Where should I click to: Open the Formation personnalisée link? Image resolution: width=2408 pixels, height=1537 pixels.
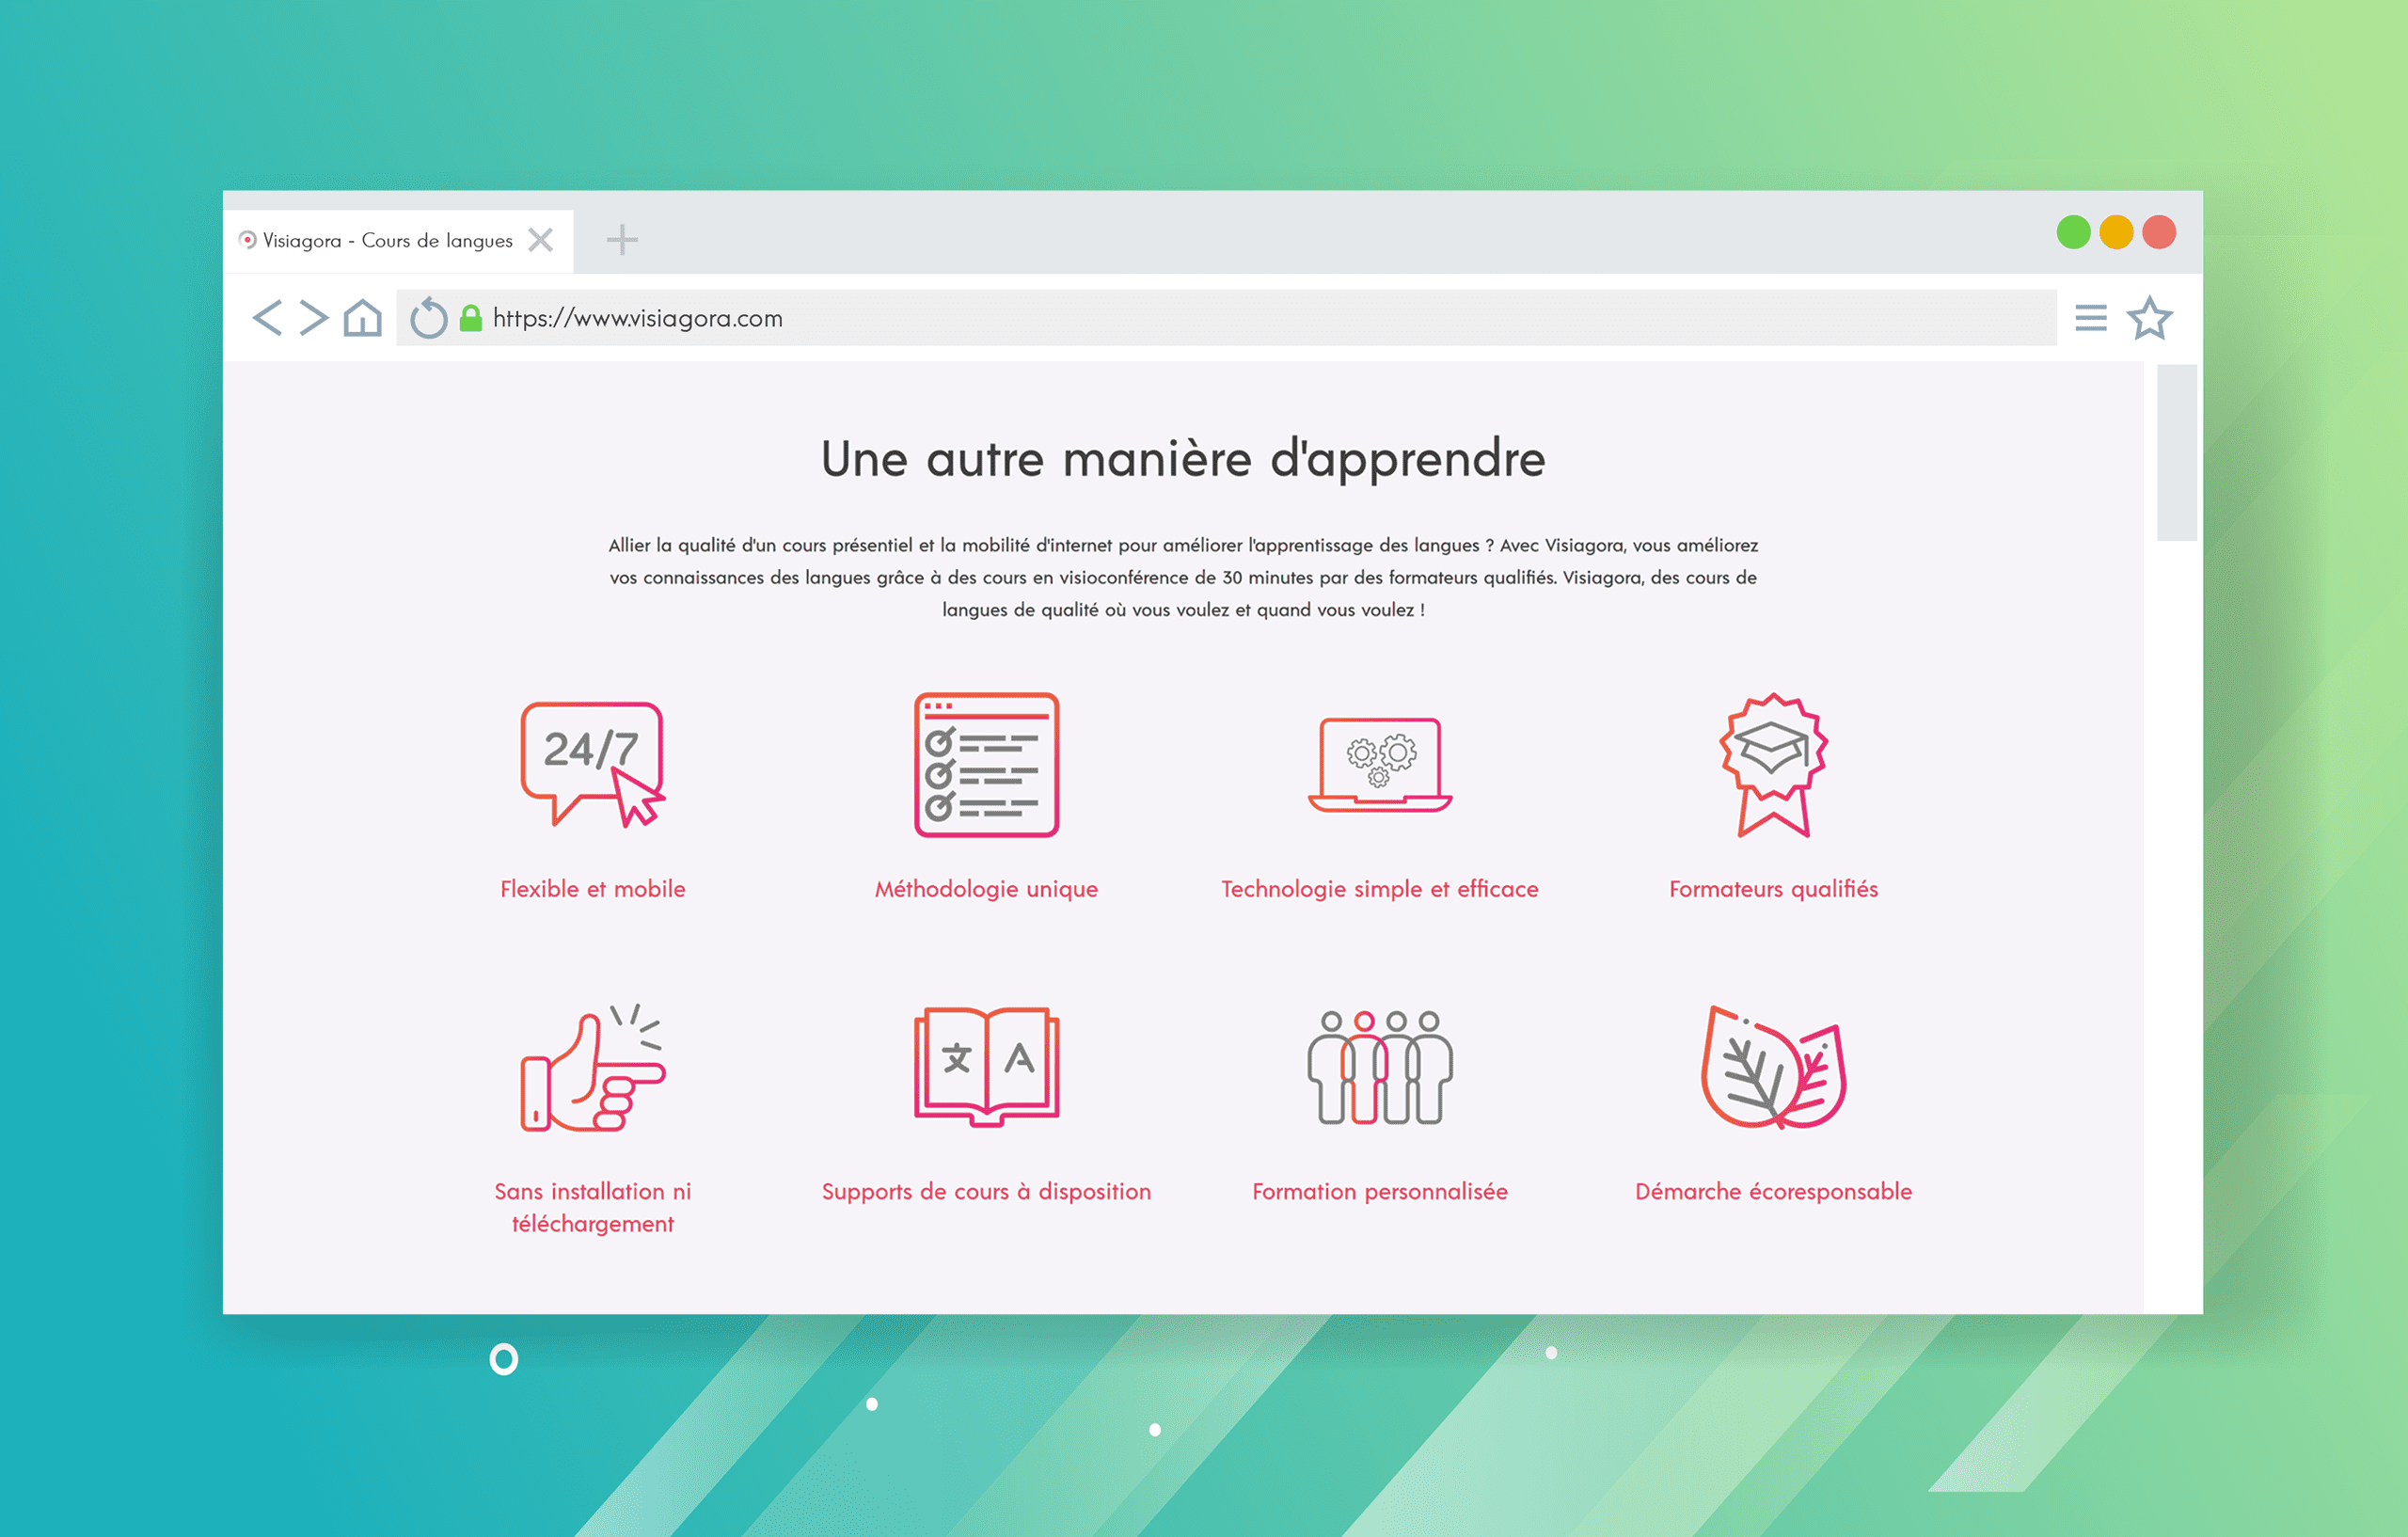[x=1380, y=1191]
